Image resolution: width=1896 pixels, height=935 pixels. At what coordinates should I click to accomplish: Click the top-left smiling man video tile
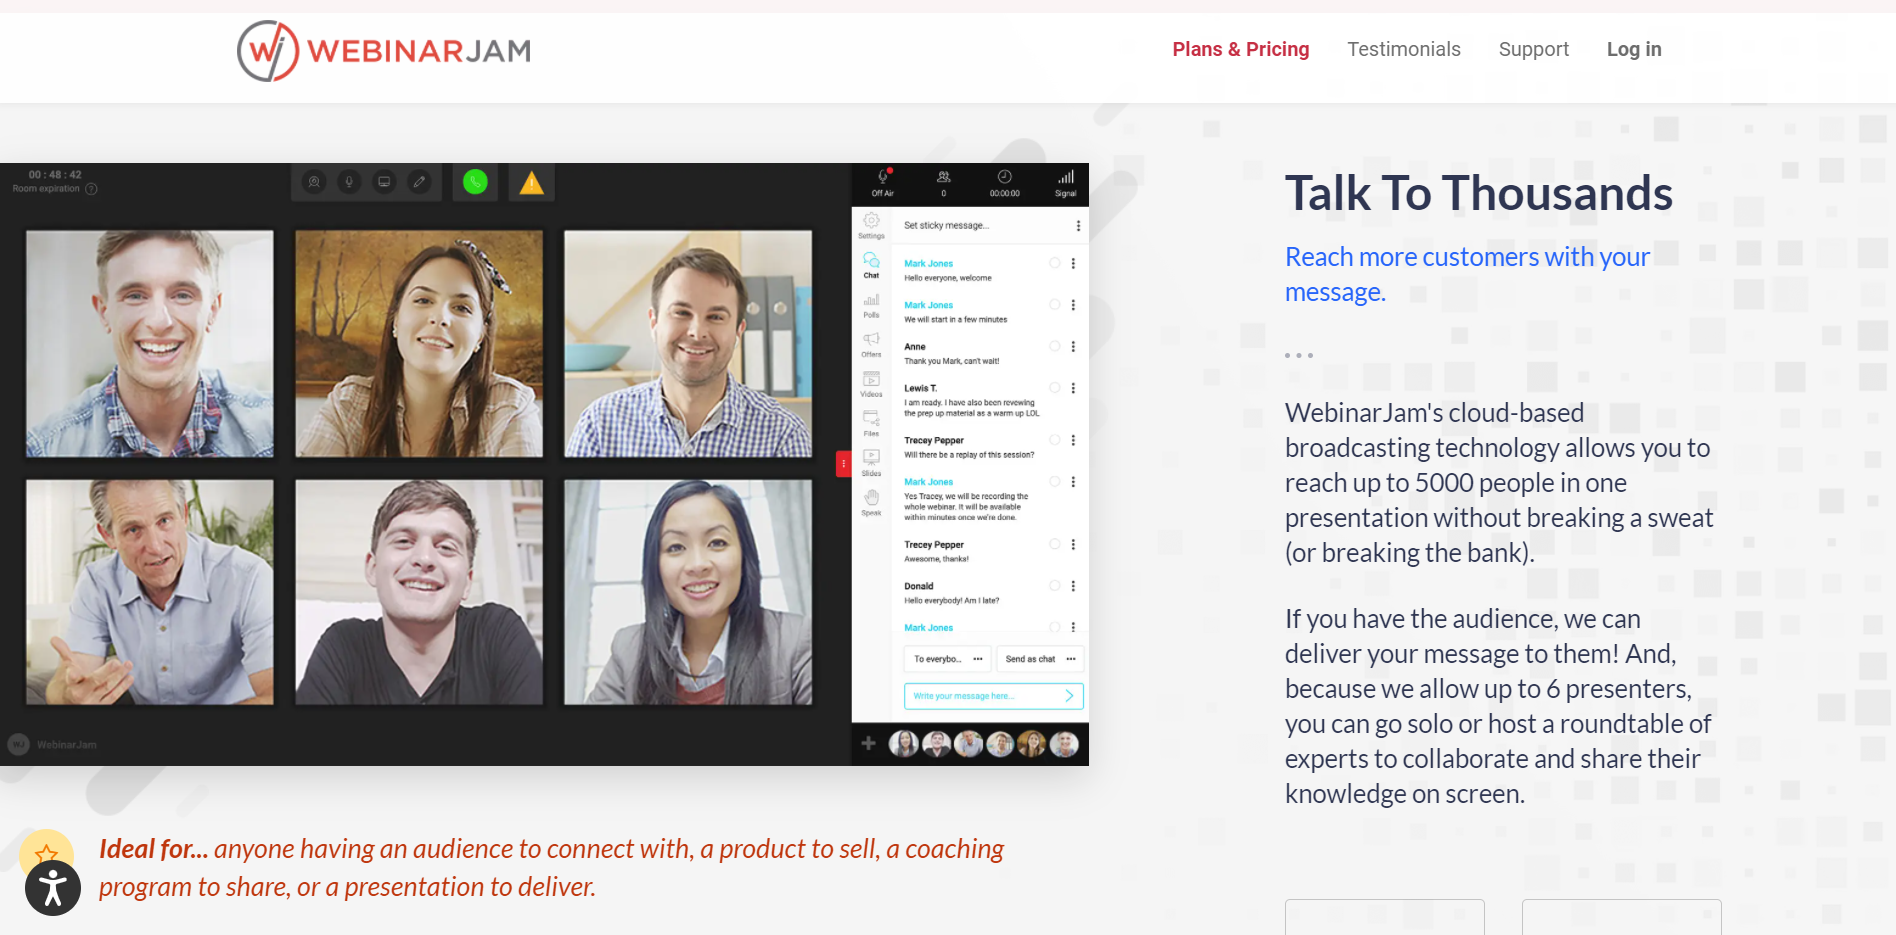150,344
